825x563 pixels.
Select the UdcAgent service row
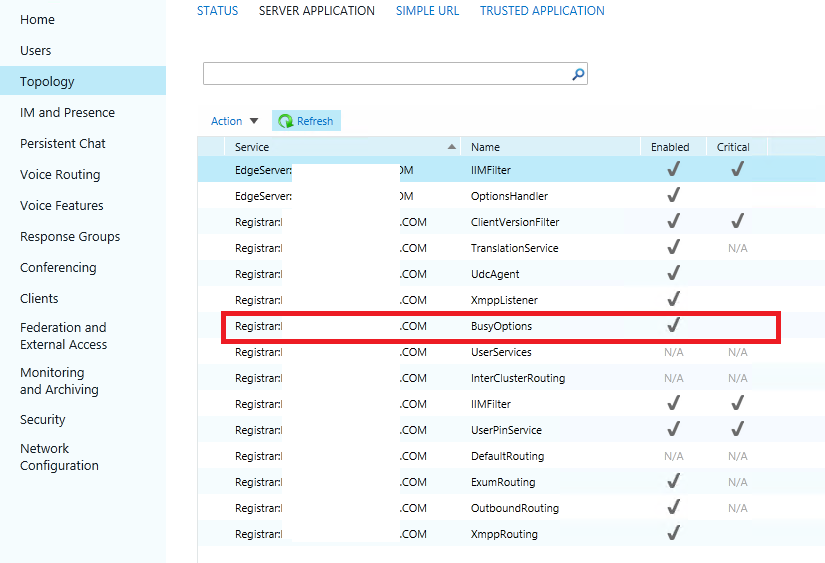pos(495,274)
